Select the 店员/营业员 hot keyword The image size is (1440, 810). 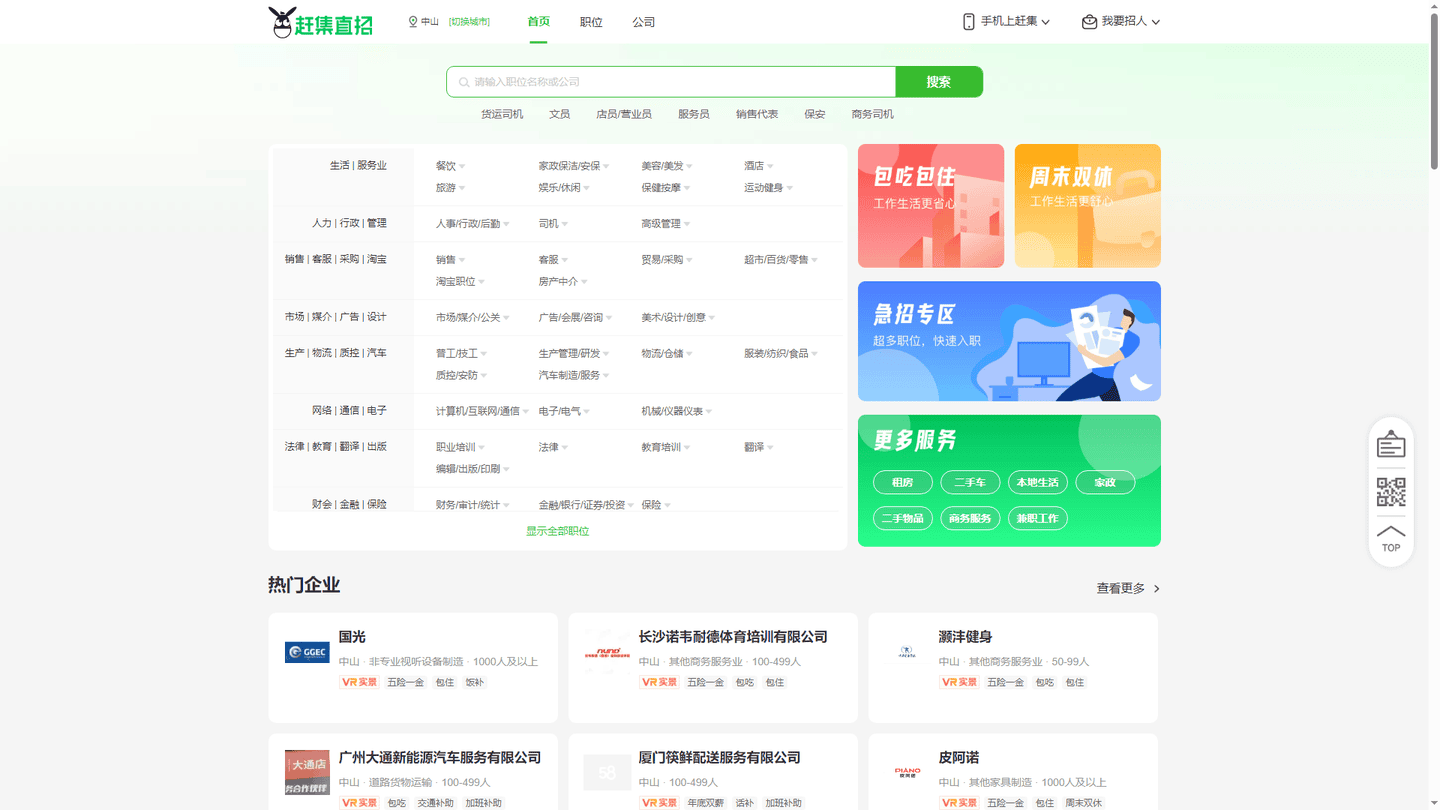click(624, 114)
